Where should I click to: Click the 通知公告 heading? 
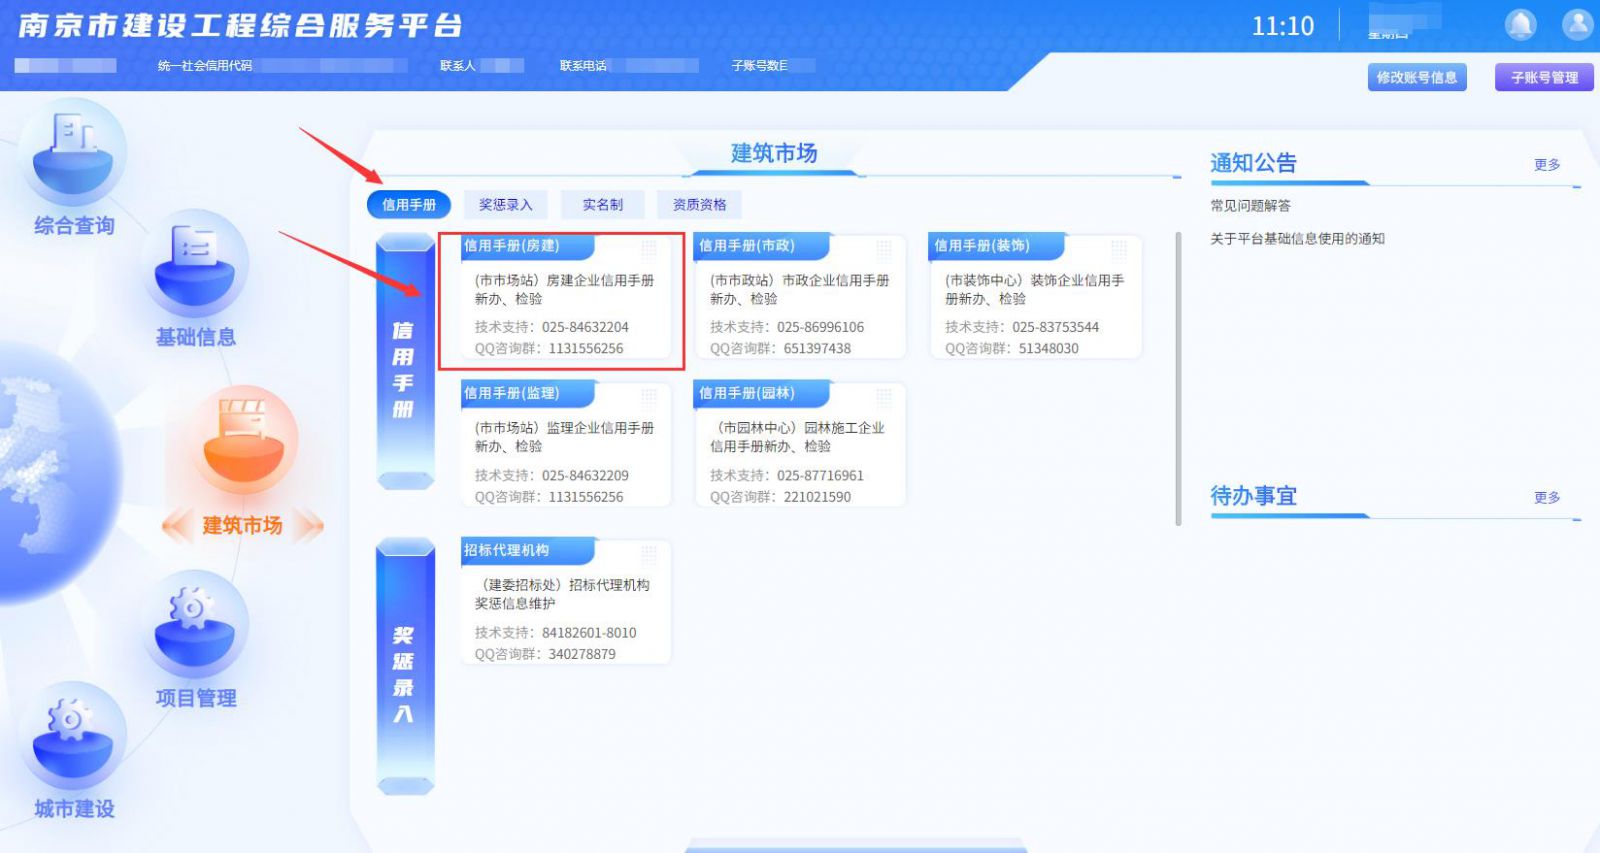click(1253, 163)
